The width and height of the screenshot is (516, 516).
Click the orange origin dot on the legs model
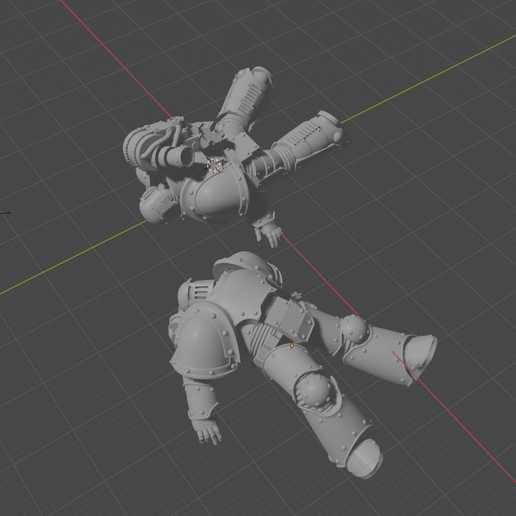pos(292,346)
